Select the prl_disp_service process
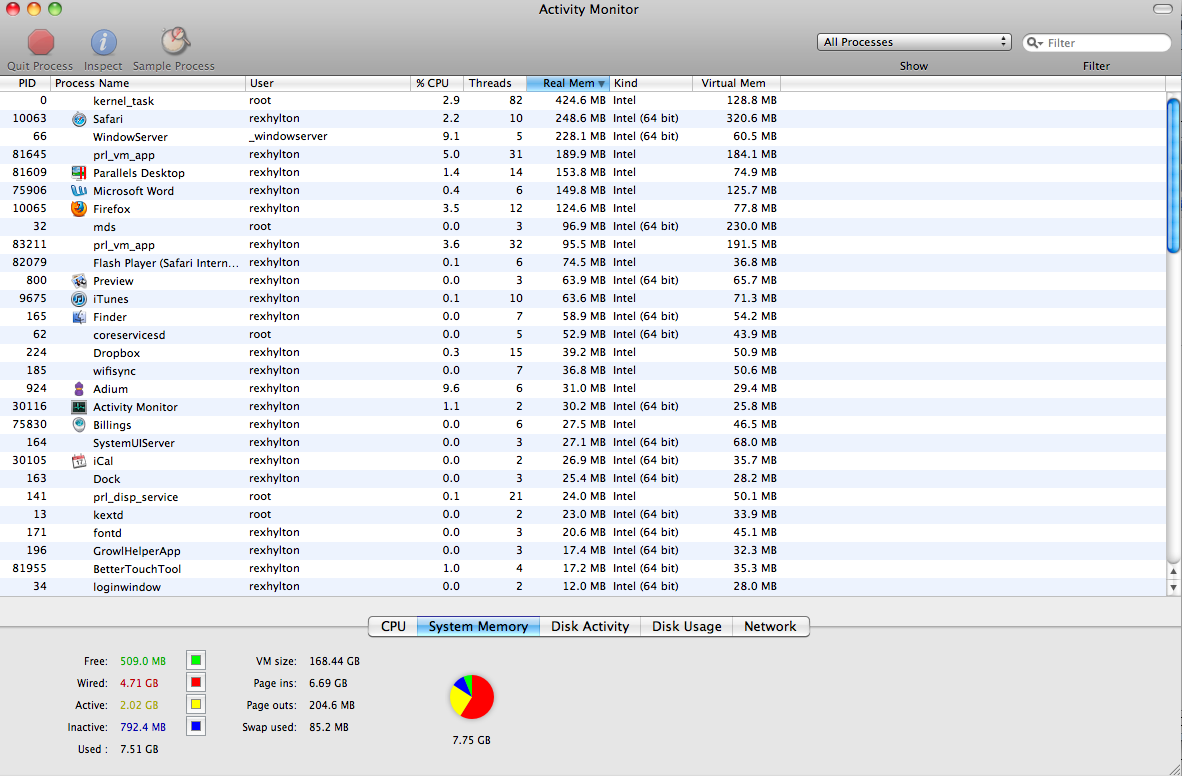This screenshot has width=1182, height=776. coord(583,496)
